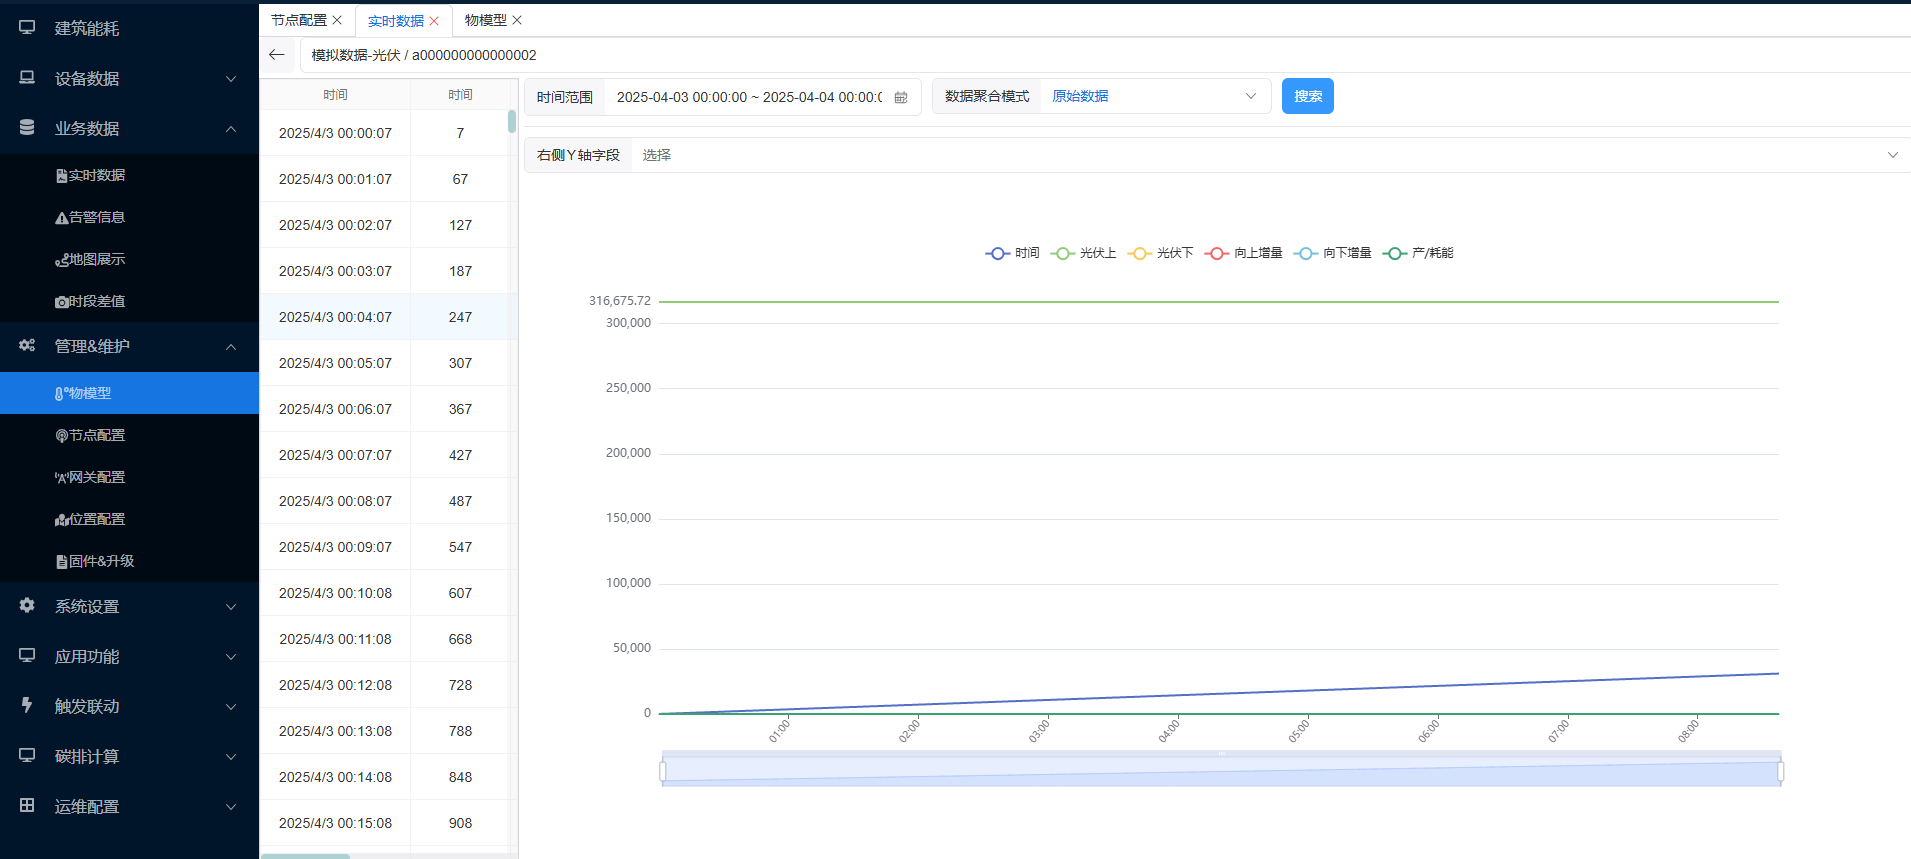Click the 系统设置 gear icon
1911x859 pixels.
(x=27, y=606)
